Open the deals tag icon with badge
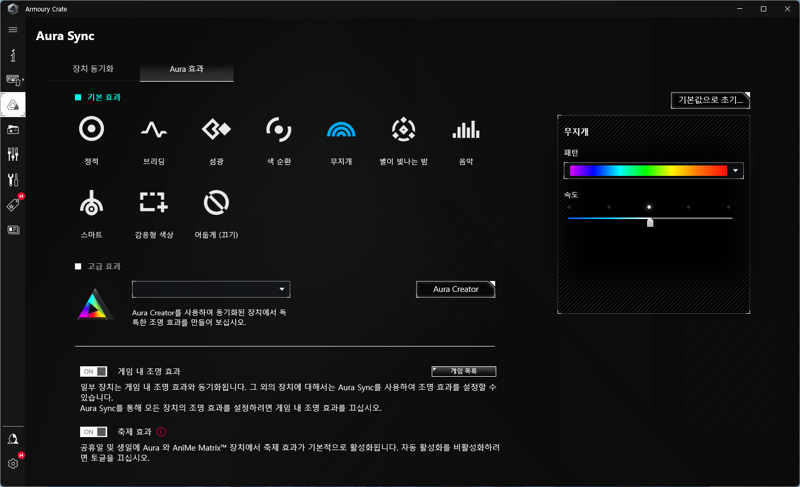Viewport: 800px width, 487px height. tap(13, 204)
